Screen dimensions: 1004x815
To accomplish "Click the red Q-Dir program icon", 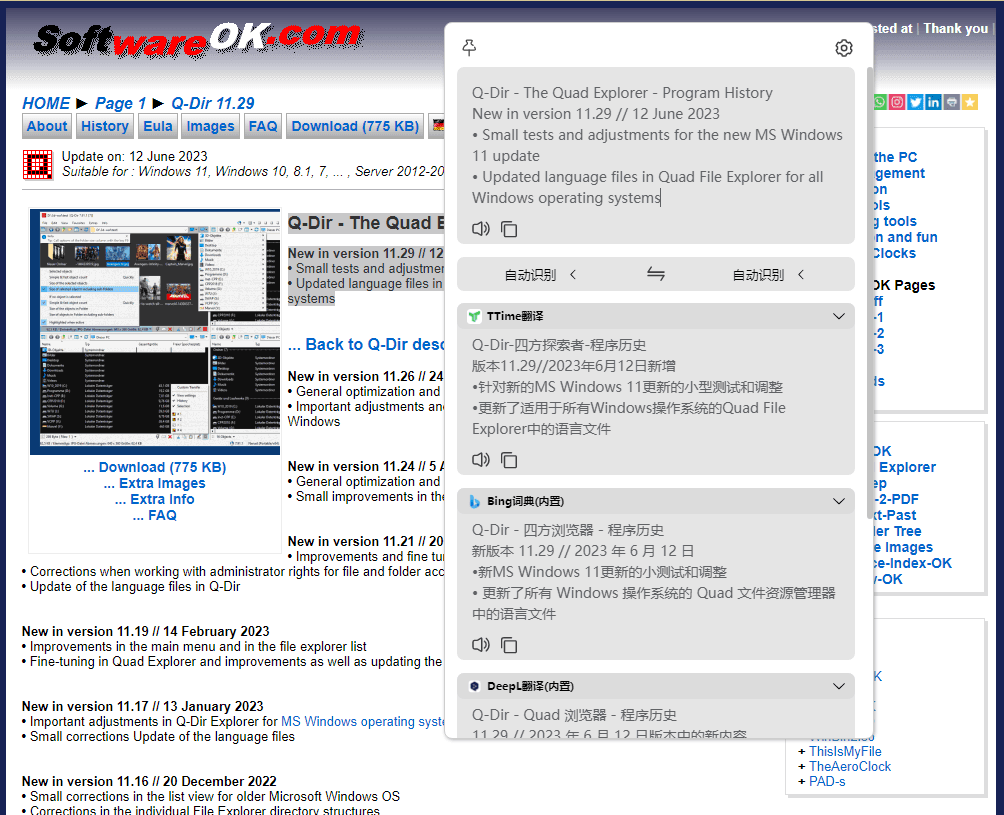I will point(37,165).
